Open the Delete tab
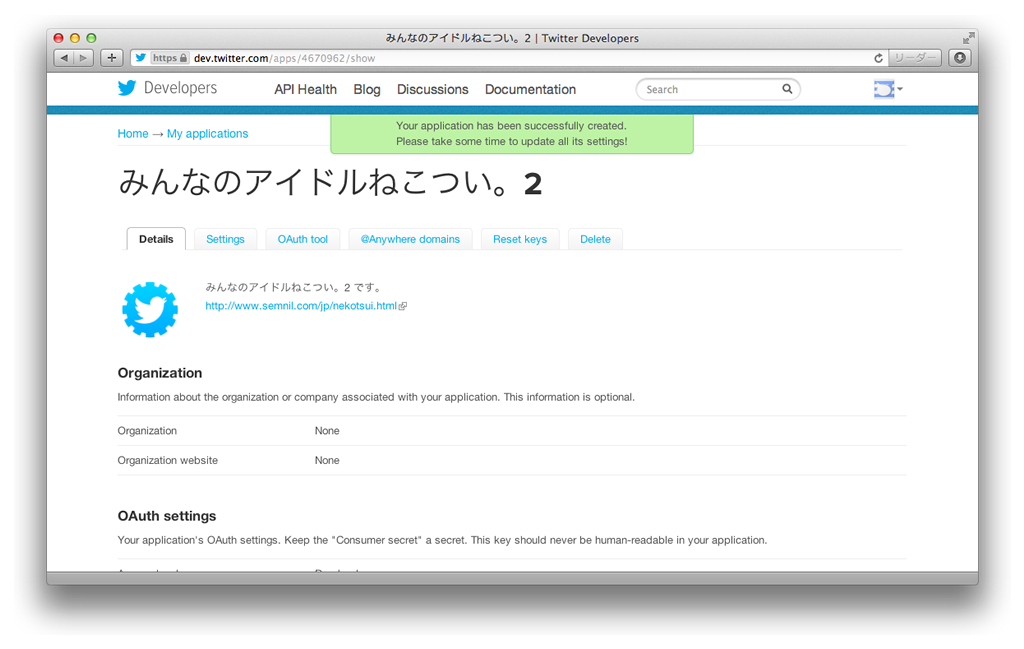The height and width of the screenshot is (649, 1024). [x=595, y=239]
